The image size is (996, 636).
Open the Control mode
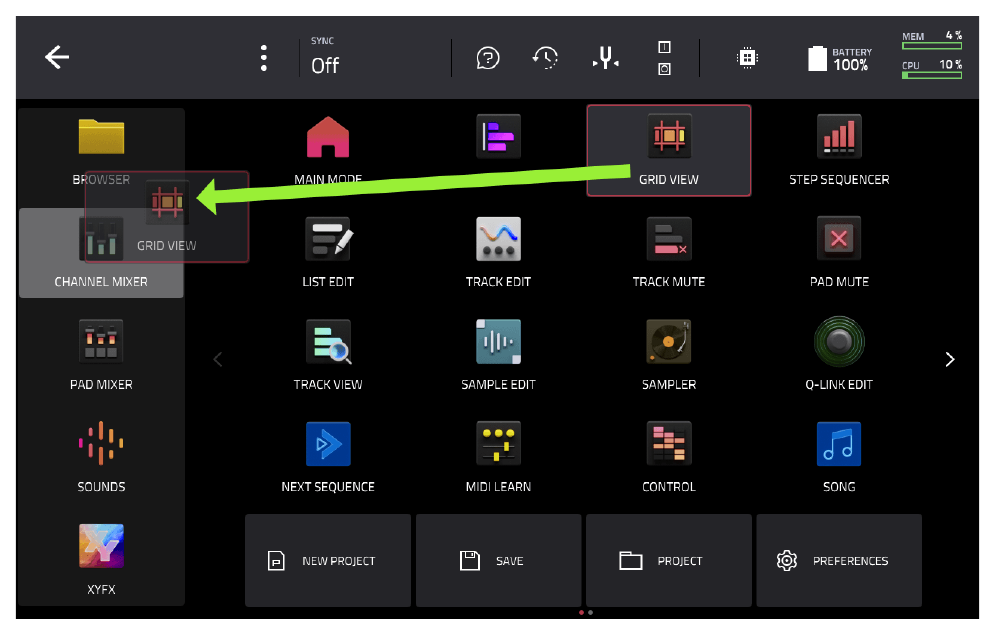668,457
